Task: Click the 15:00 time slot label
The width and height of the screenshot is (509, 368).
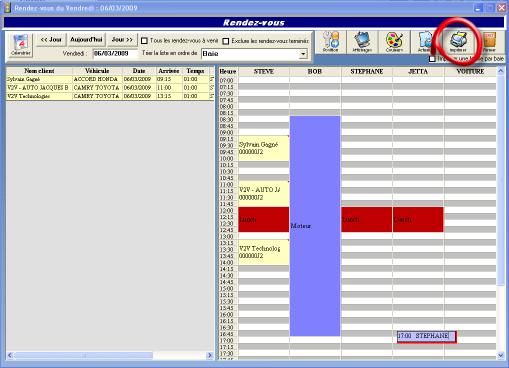Action: click(227, 288)
